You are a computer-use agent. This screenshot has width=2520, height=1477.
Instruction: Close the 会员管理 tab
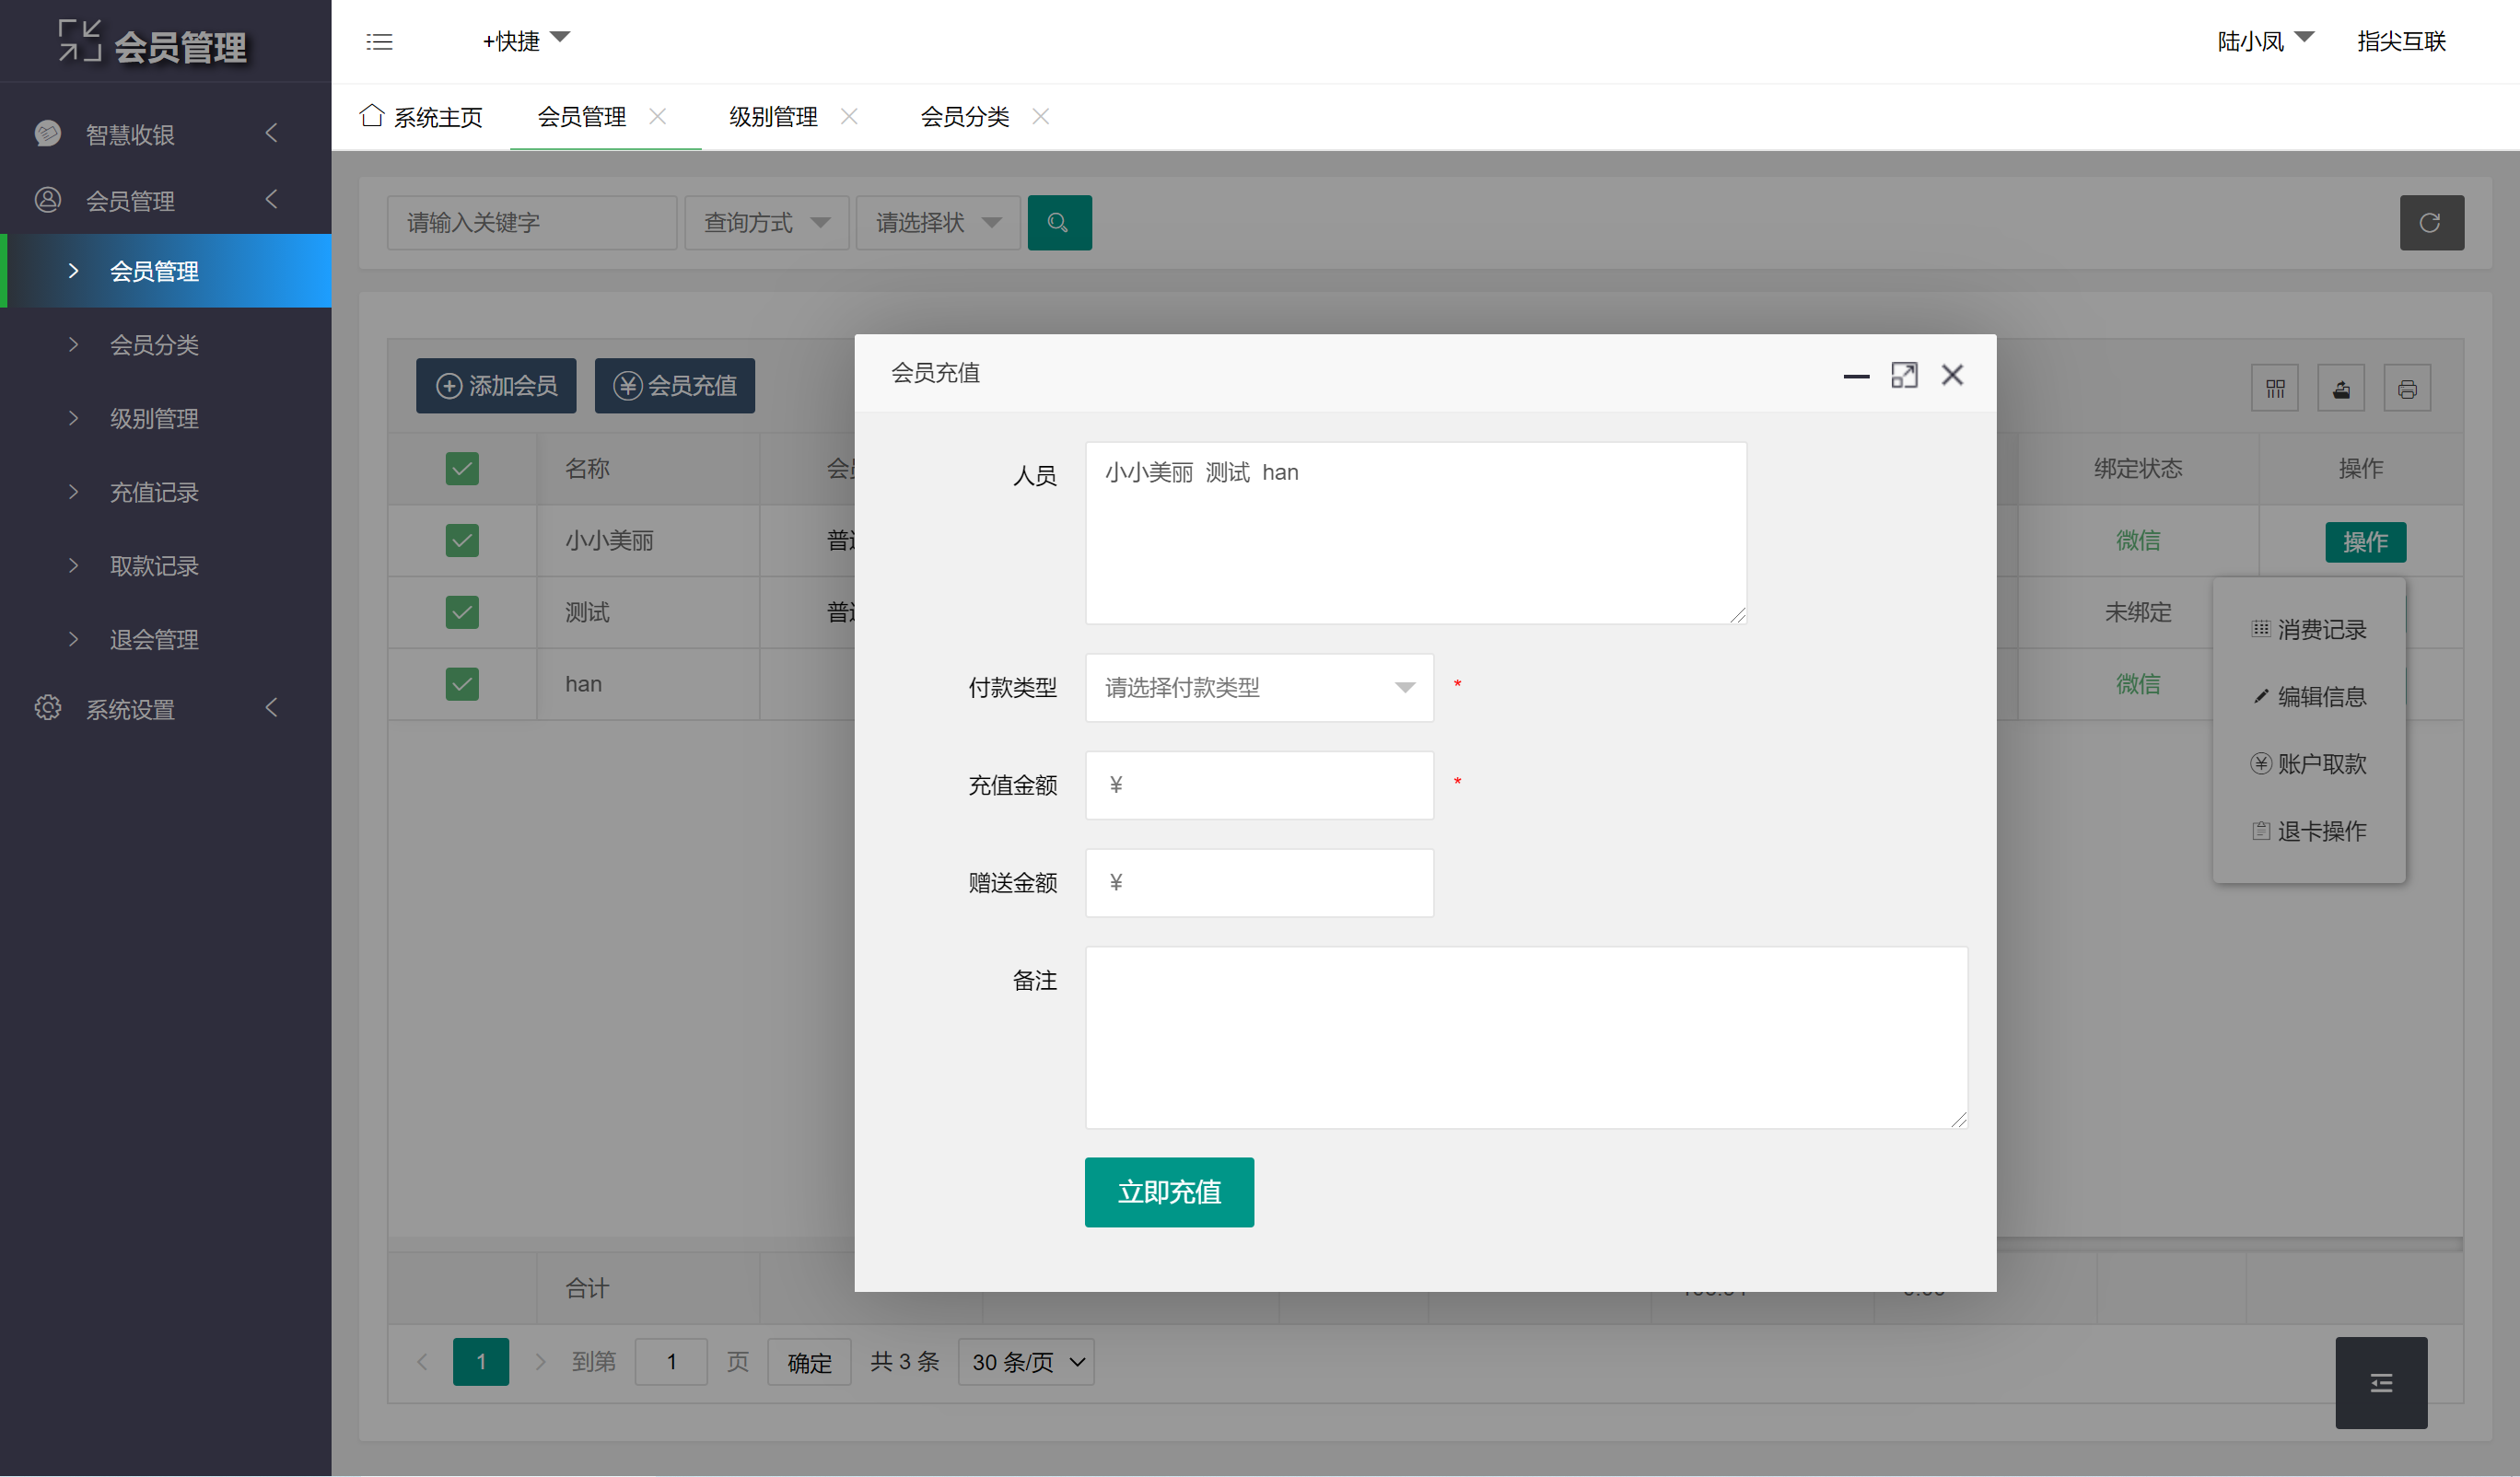coord(657,116)
